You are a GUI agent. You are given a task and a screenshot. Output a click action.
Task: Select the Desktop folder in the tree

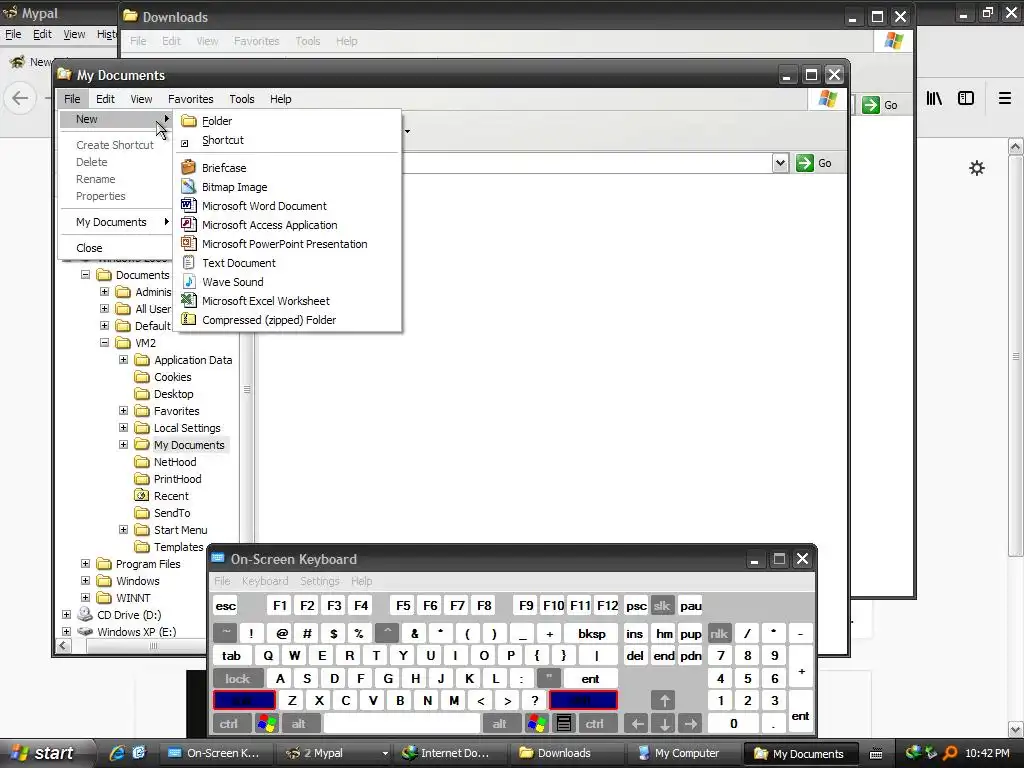pos(174,394)
